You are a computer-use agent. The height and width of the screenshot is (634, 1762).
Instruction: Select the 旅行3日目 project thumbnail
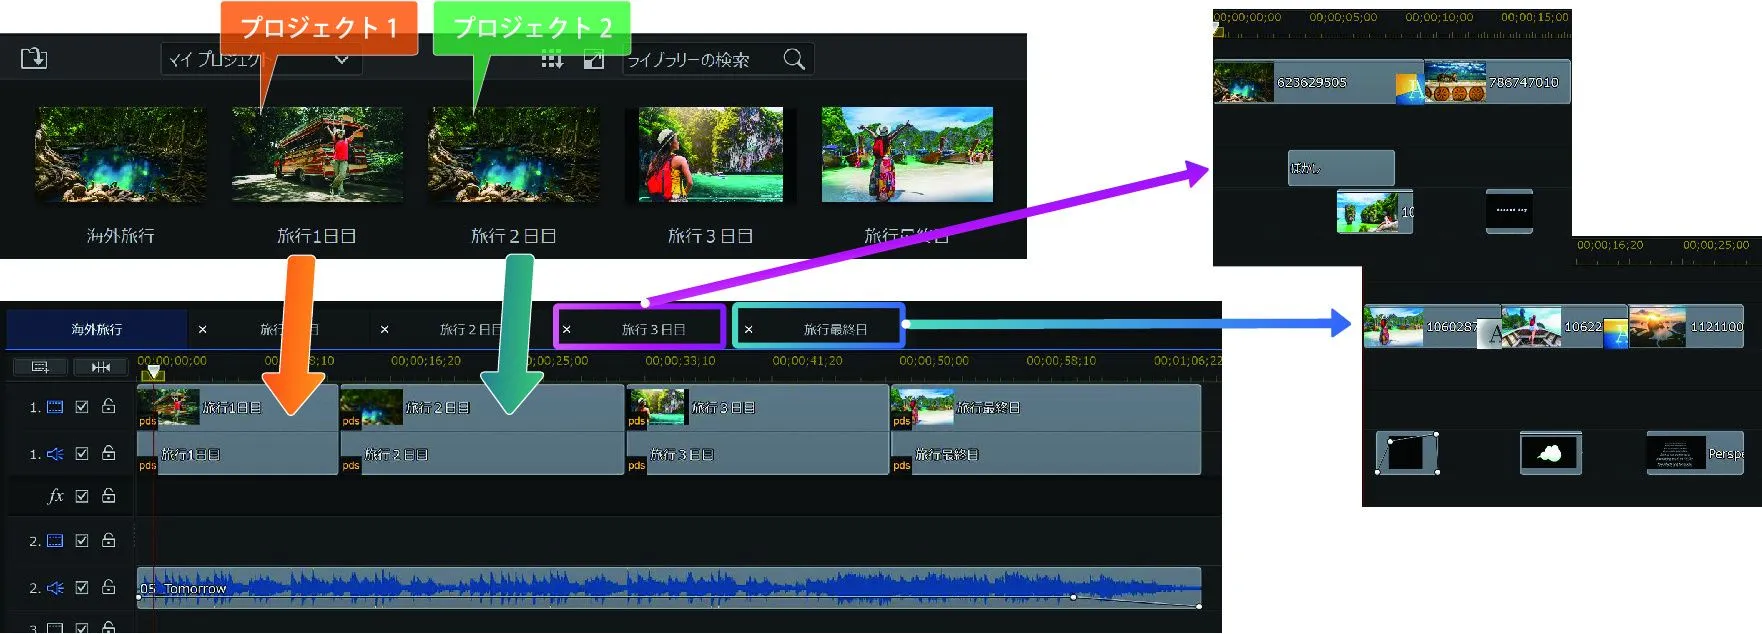tap(710, 156)
